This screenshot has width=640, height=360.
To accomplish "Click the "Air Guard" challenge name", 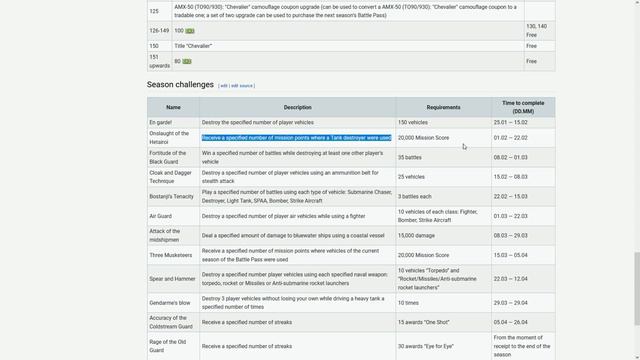I will [x=160, y=216].
